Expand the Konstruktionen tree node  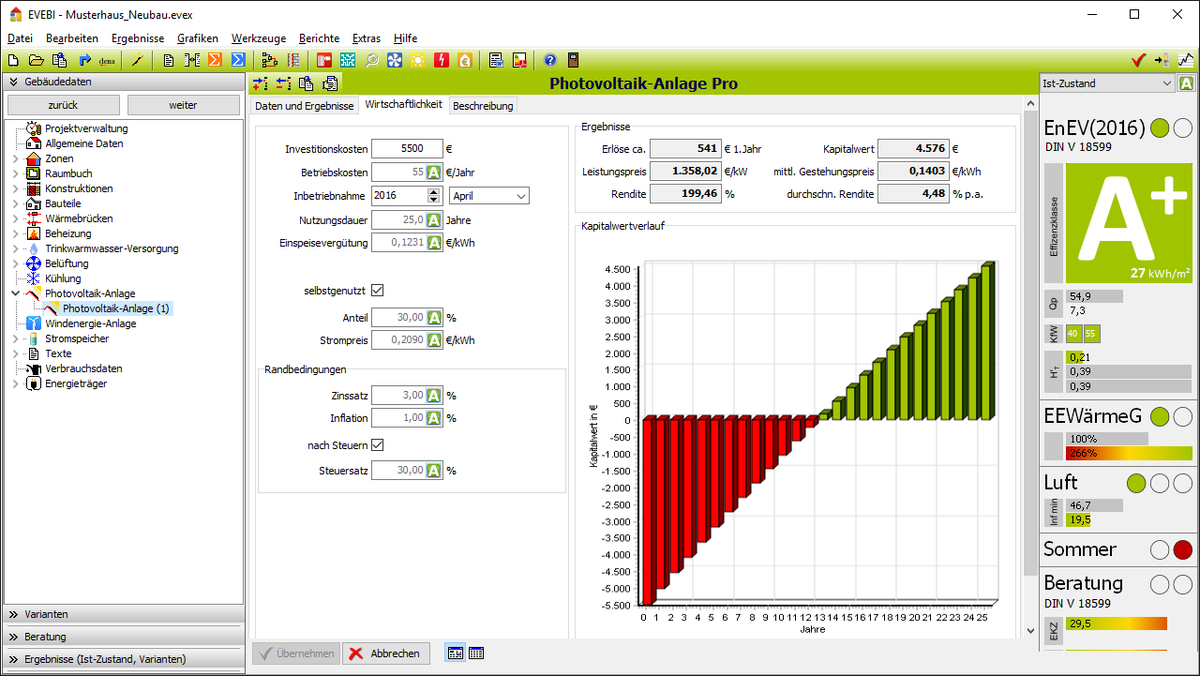coord(14,189)
